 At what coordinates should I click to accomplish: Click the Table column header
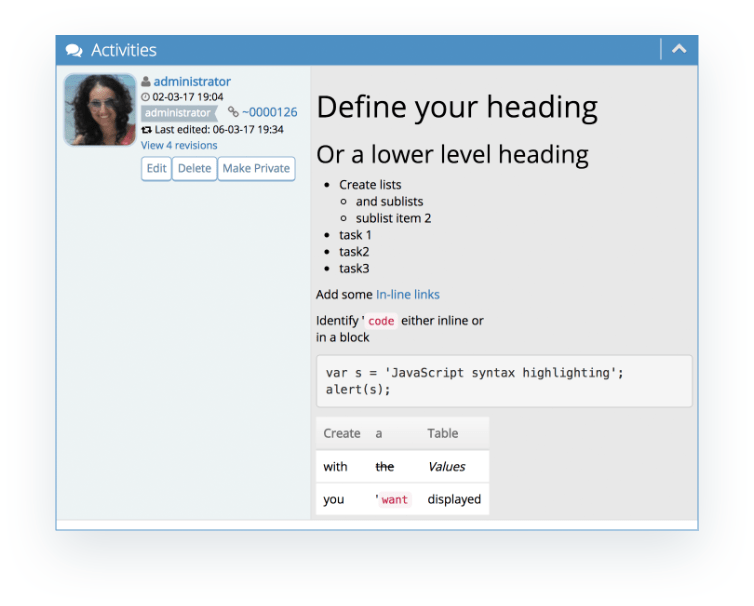tap(443, 434)
